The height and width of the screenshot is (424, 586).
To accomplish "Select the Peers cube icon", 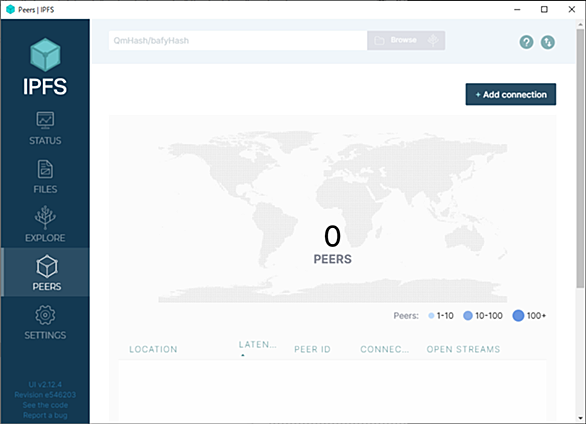I will [x=47, y=266].
